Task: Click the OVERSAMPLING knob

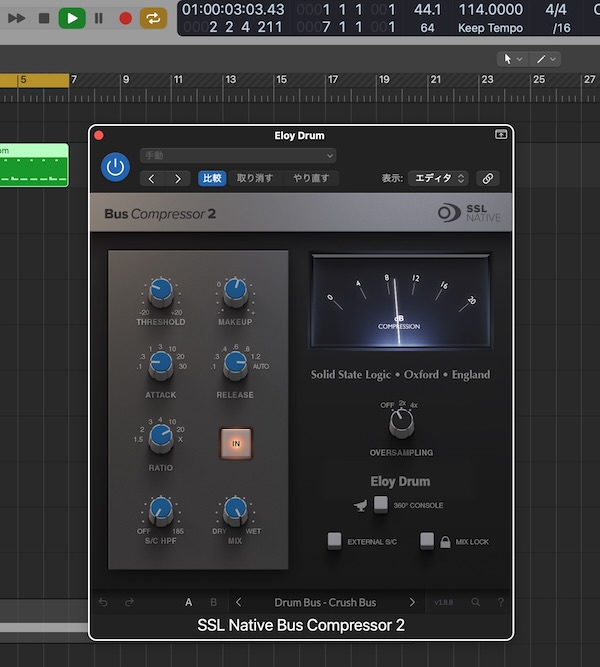Action: 401,423
